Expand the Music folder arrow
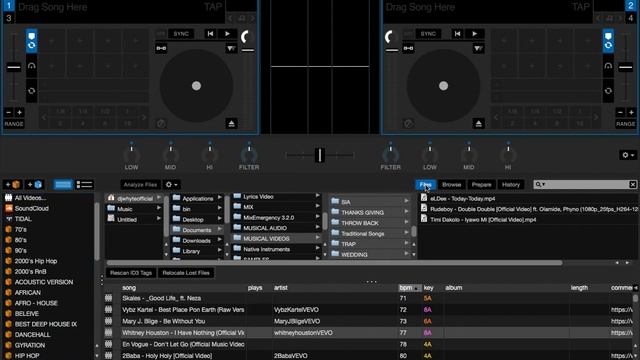640x360 pixels. [159, 209]
